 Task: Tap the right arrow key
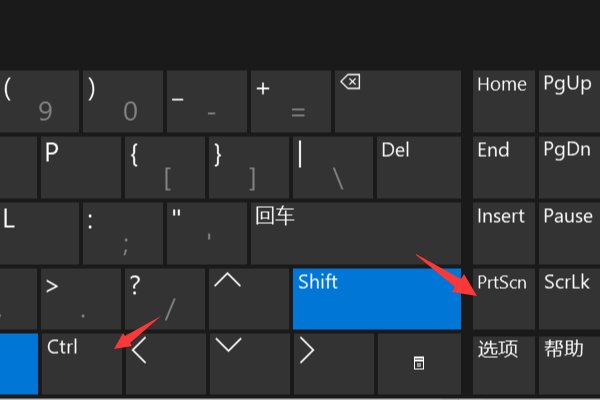332,363
